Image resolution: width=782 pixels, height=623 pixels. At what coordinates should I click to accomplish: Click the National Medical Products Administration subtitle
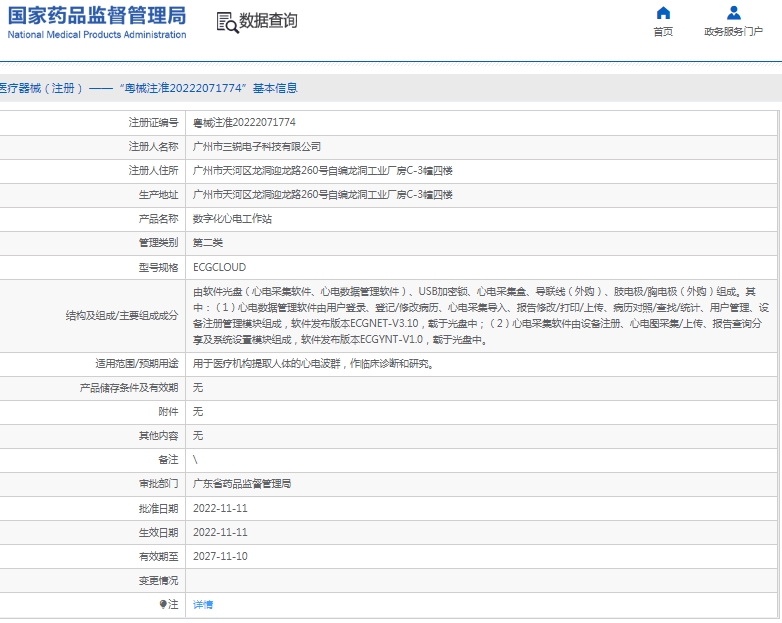[97, 34]
